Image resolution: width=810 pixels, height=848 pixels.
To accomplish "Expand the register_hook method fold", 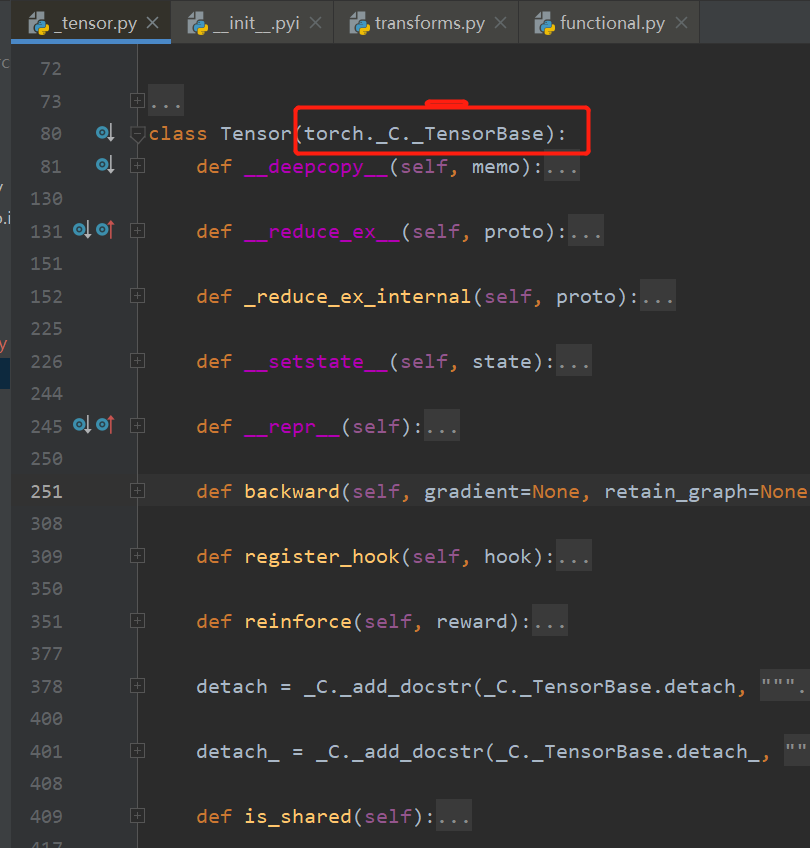I will click(137, 556).
